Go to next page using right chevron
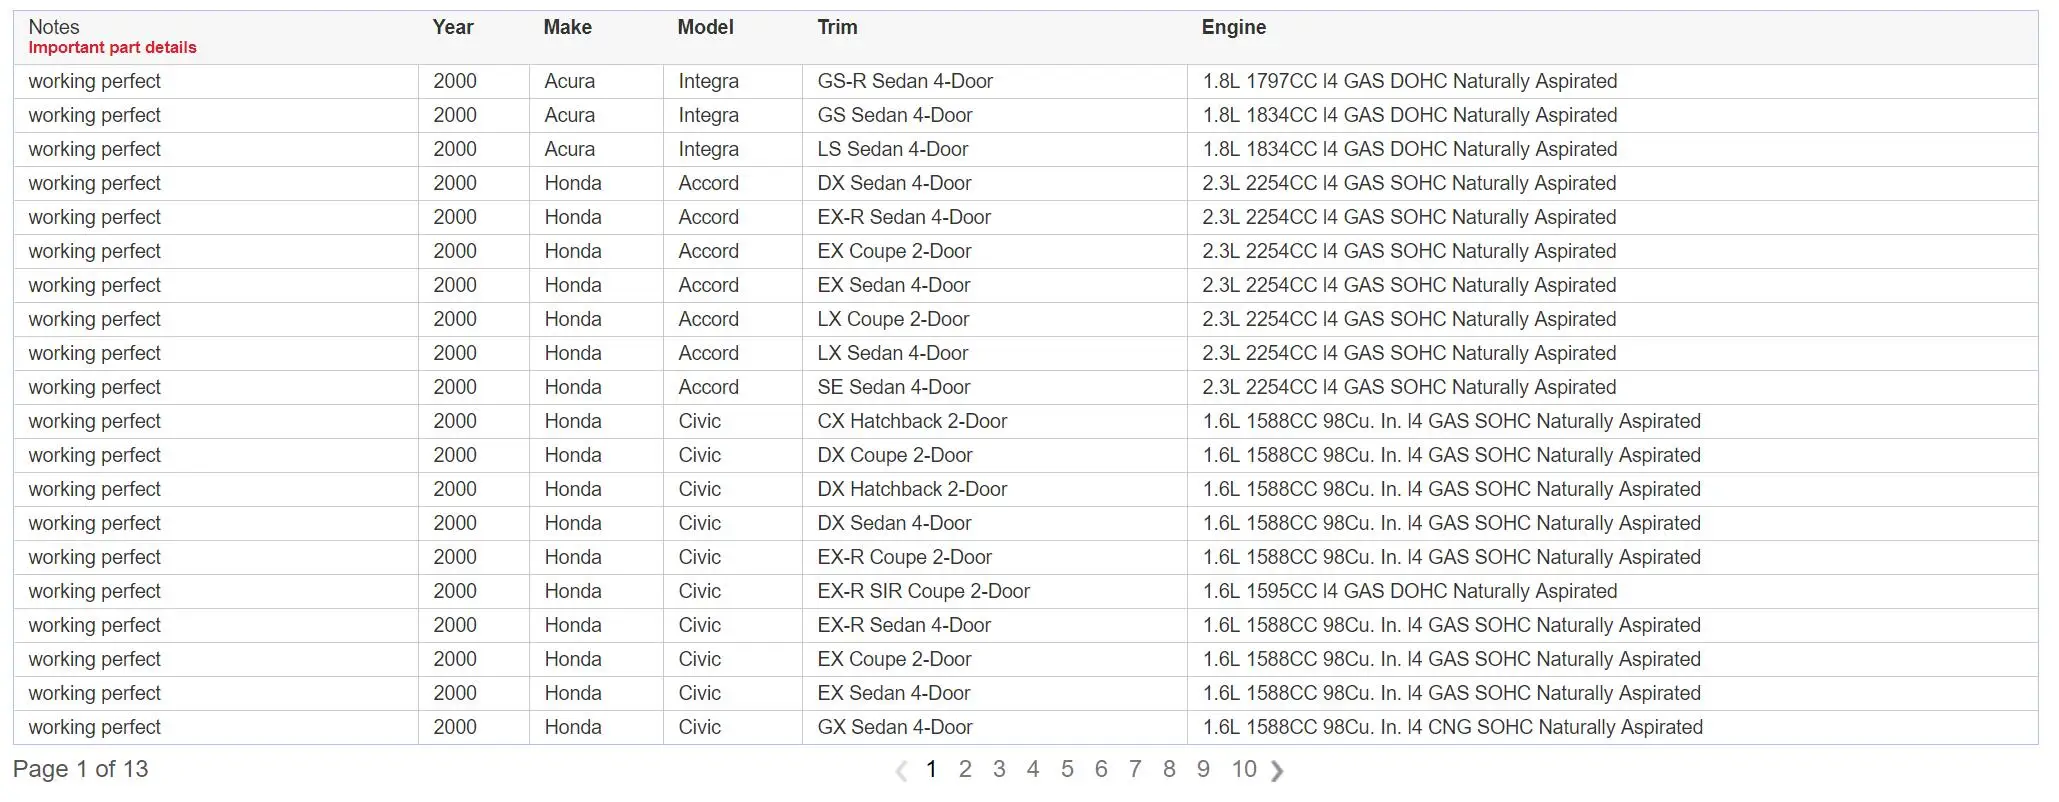The height and width of the screenshot is (802, 2059). click(x=1277, y=770)
